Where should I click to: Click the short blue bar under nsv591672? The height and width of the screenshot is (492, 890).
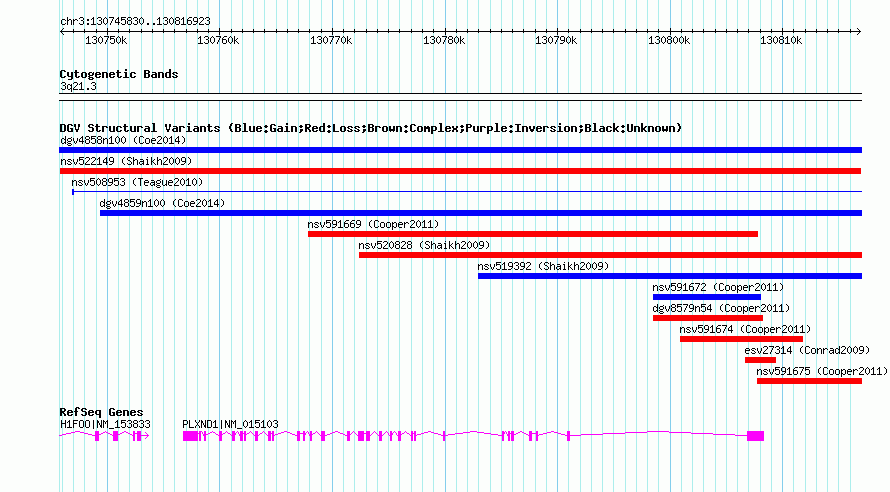coord(707,297)
